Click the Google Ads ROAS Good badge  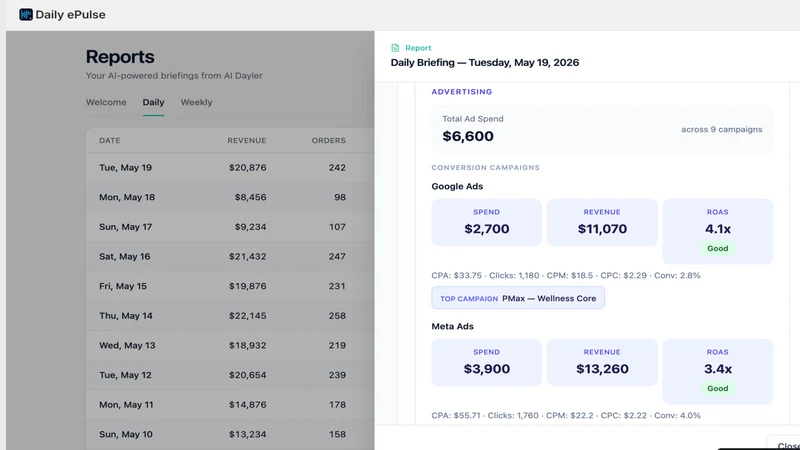point(717,248)
